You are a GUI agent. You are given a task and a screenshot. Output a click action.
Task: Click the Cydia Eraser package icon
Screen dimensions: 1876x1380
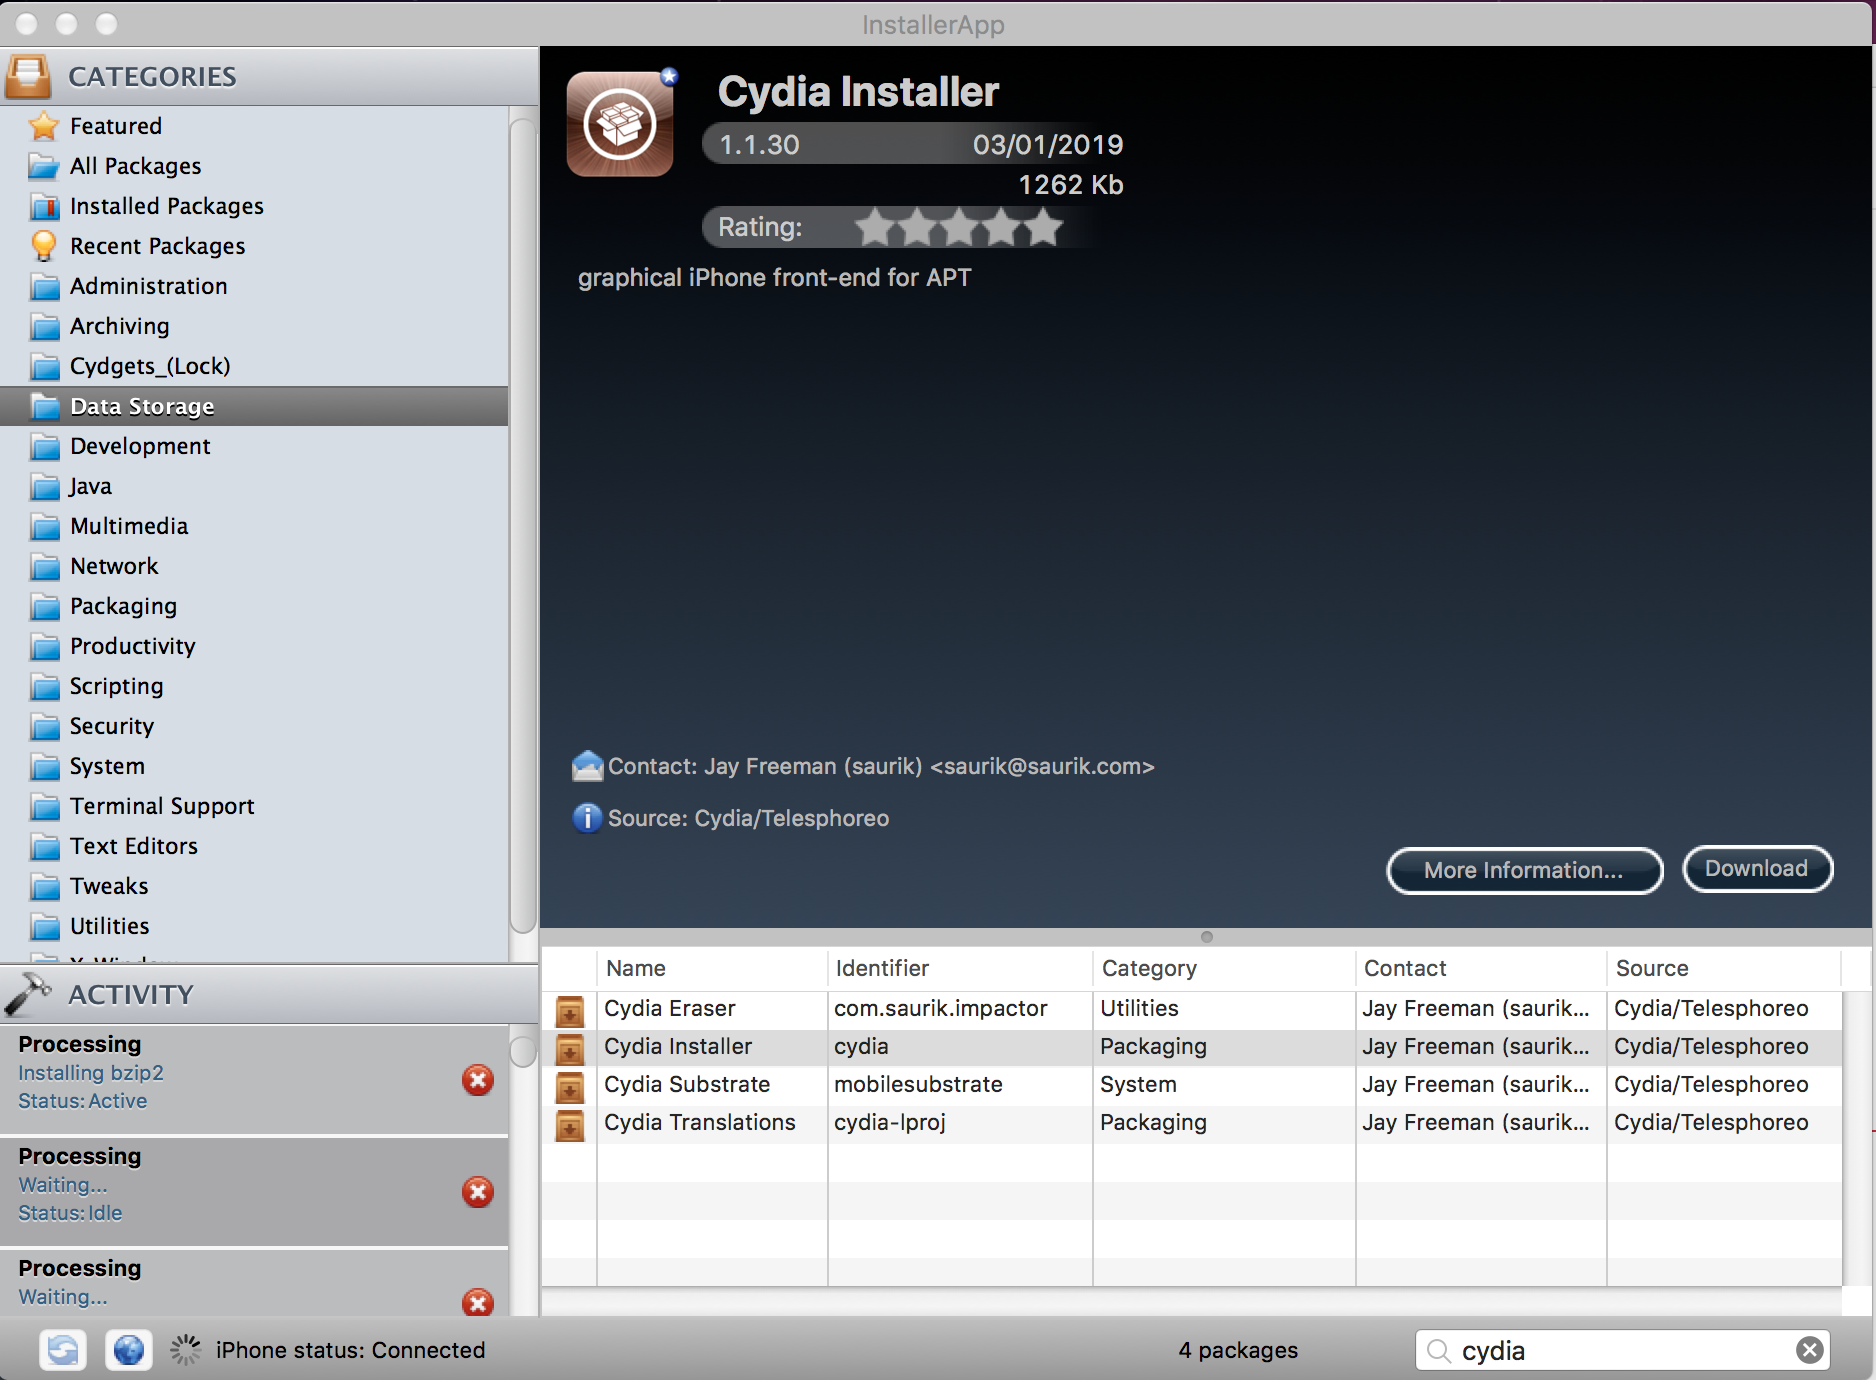coord(570,1010)
